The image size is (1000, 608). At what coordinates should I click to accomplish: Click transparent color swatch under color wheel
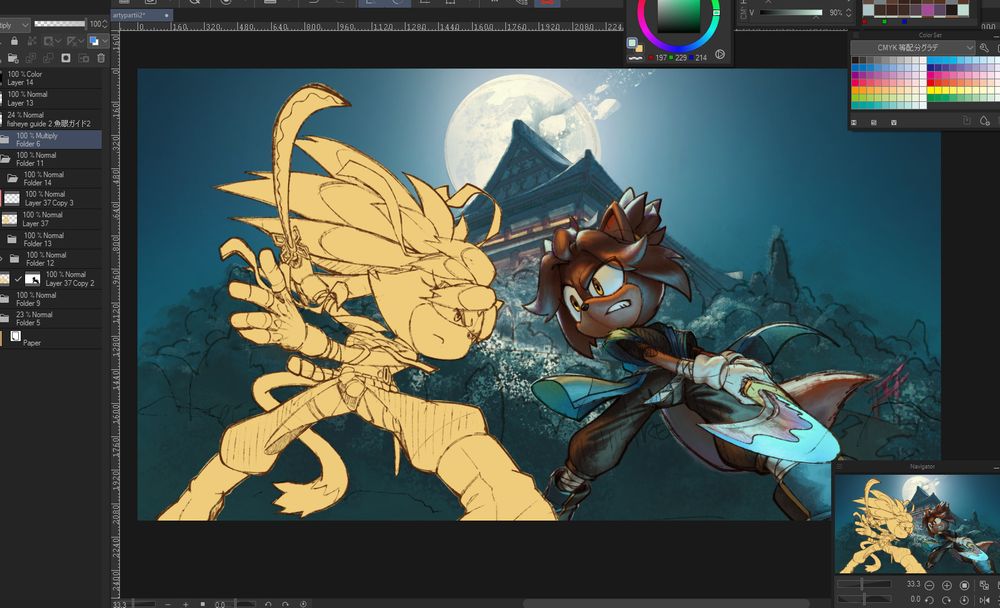click(635, 57)
